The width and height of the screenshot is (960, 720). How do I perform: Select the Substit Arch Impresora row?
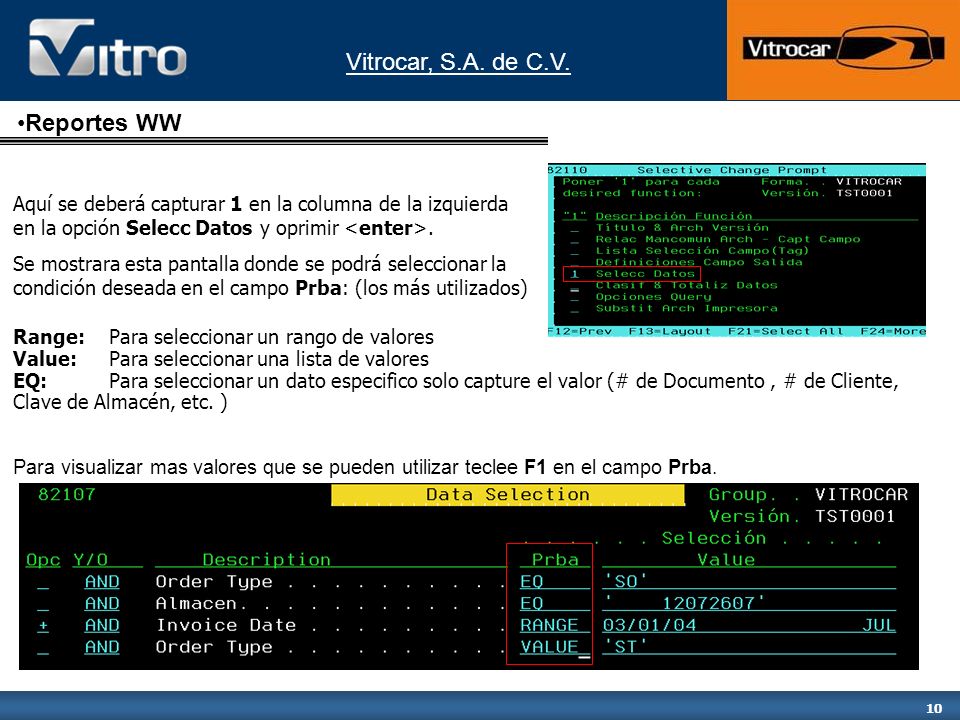[x=686, y=309]
